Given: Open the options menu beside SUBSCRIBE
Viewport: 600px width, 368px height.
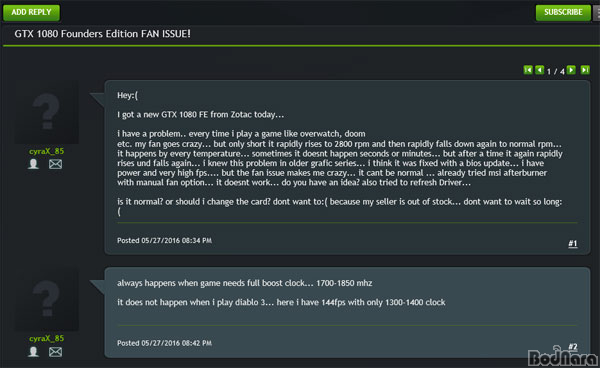Looking at the screenshot, I should point(597,12).
